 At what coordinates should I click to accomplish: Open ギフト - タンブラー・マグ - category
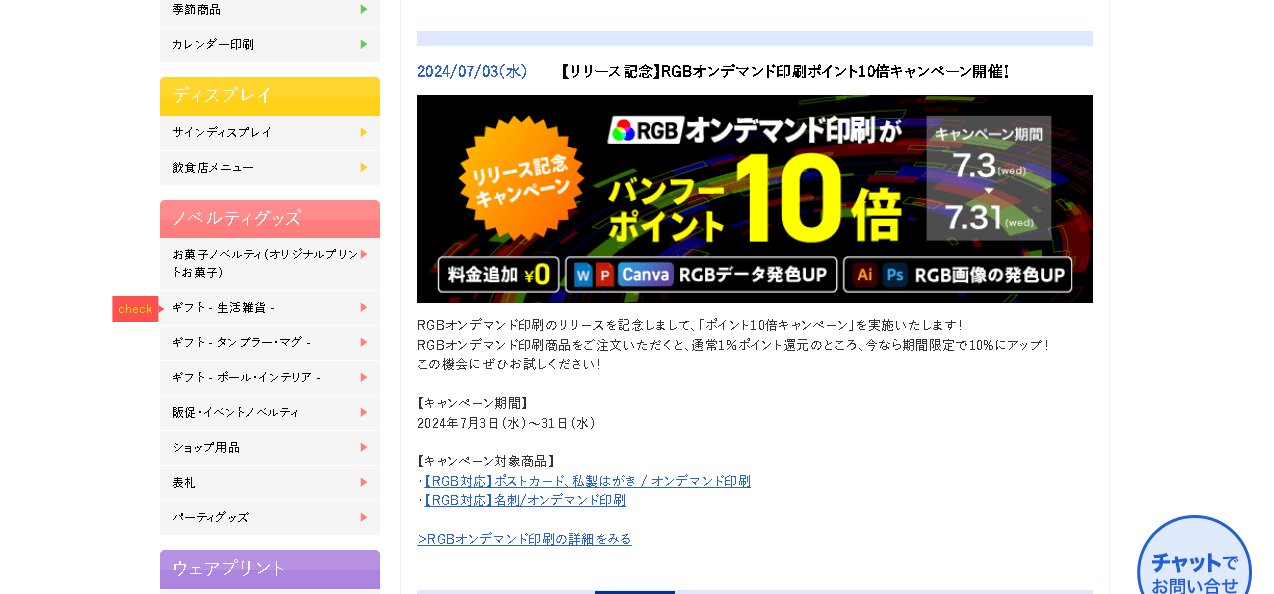coord(270,342)
